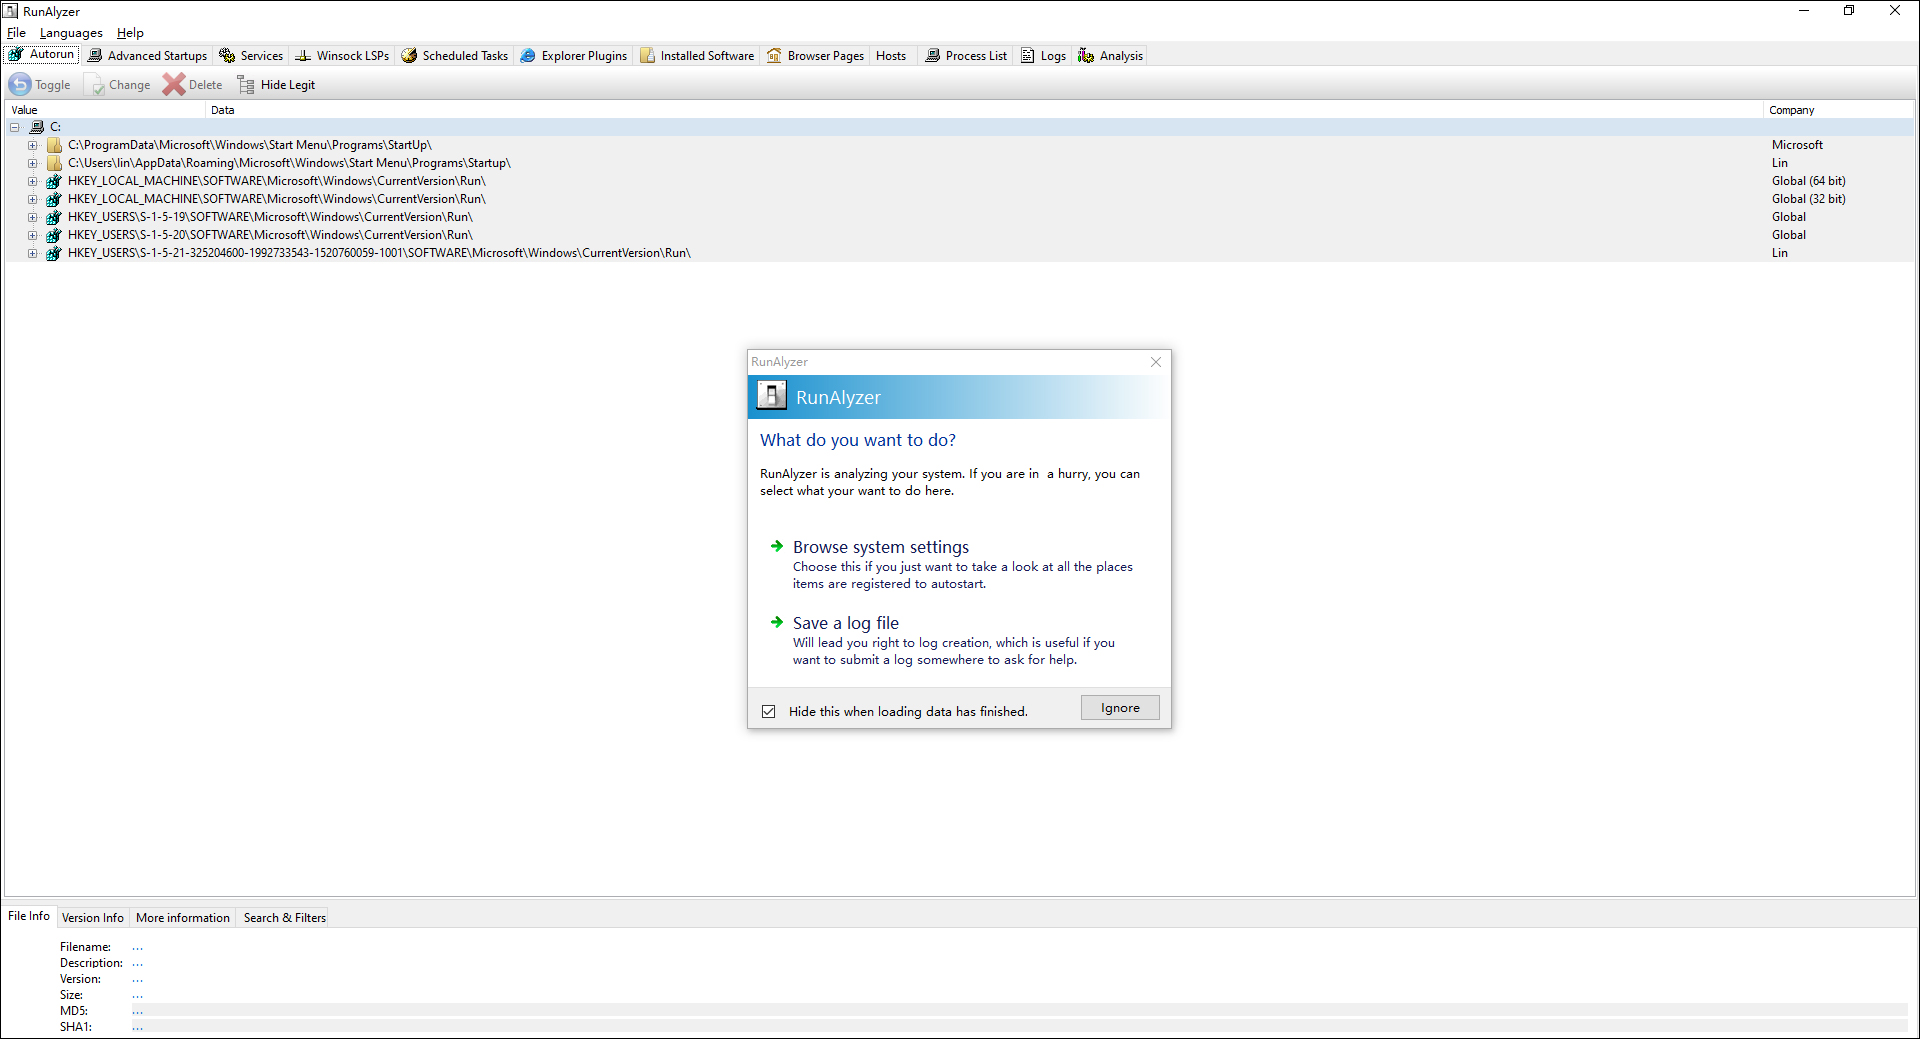The height and width of the screenshot is (1039, 1920).
Task: Click the RunAlyzer dialog header logo
Action: point(771,396)
